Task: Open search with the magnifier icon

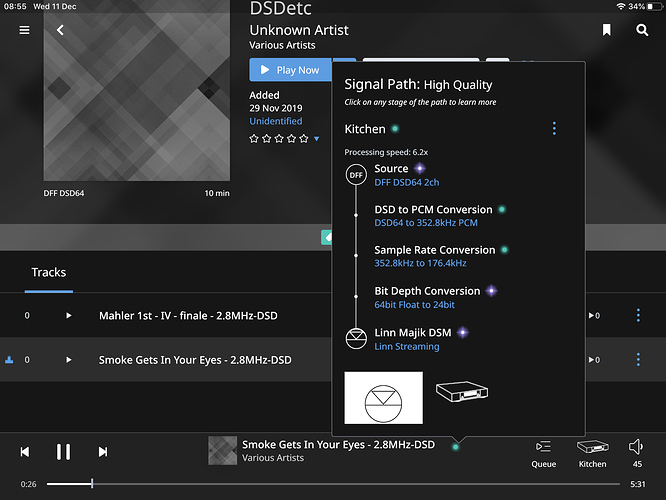Action: click(642, 30)
